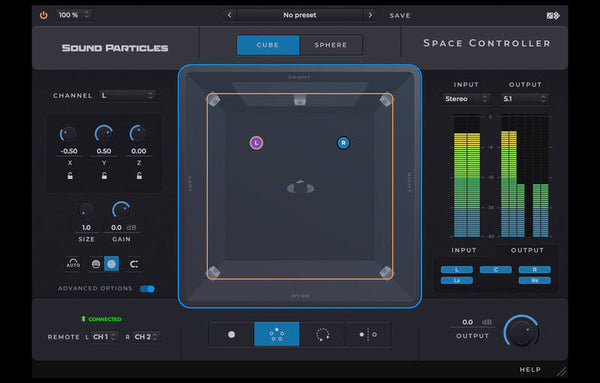600x383 pixels.
Task: Toggle the X axis lock icon
Action: (x=70, y=176)
